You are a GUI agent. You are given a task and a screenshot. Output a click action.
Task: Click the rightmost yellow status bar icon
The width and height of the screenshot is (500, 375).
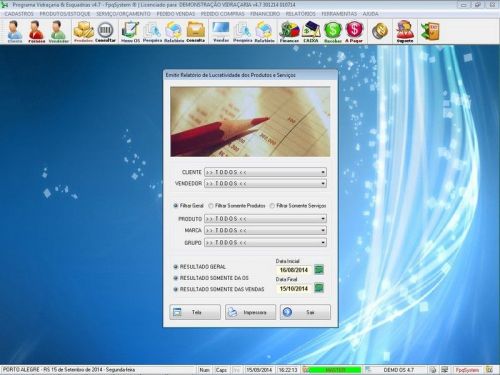click(x=489, y=370)
